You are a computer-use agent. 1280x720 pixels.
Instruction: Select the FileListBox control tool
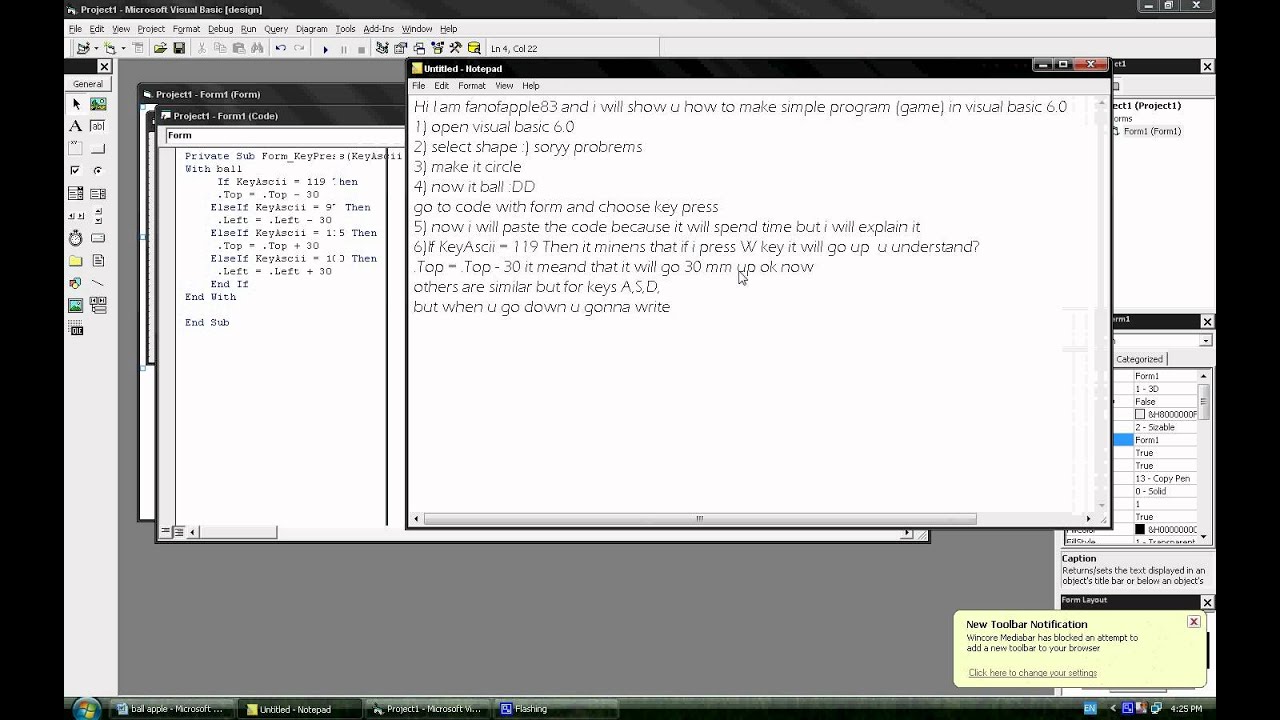click(98, 260)
